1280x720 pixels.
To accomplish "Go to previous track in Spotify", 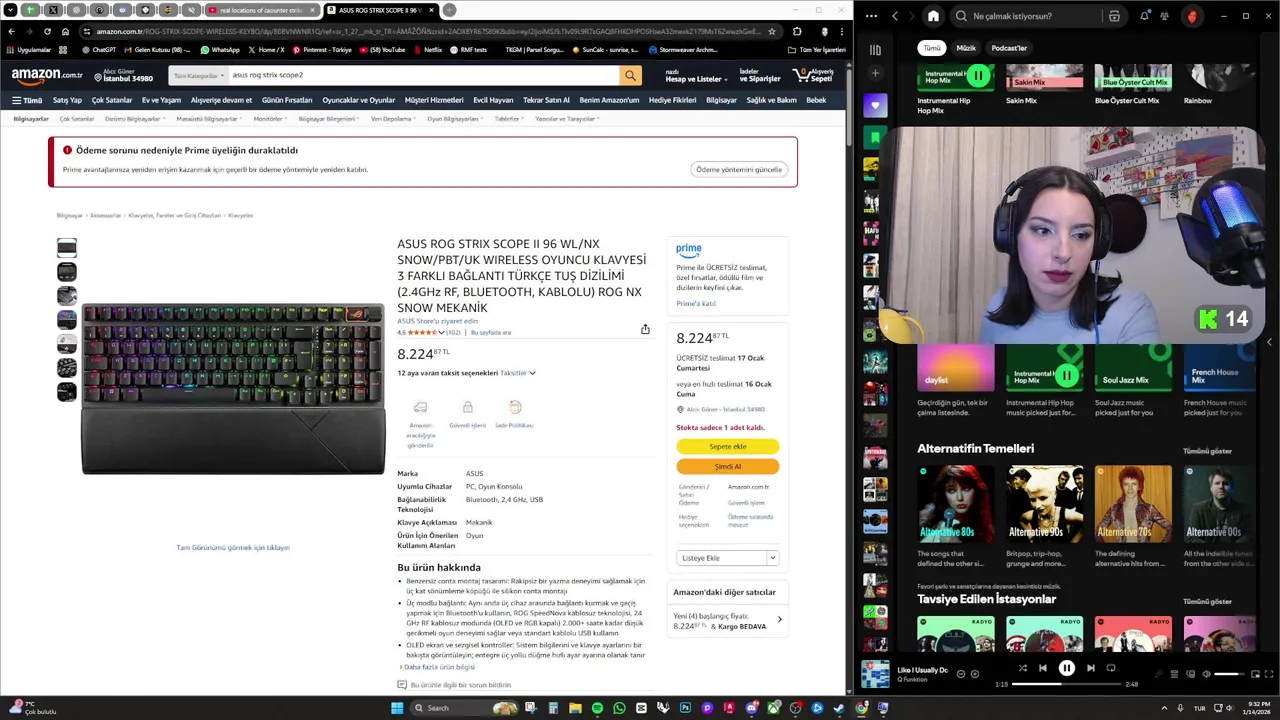I will click(x=1042, y=668).
